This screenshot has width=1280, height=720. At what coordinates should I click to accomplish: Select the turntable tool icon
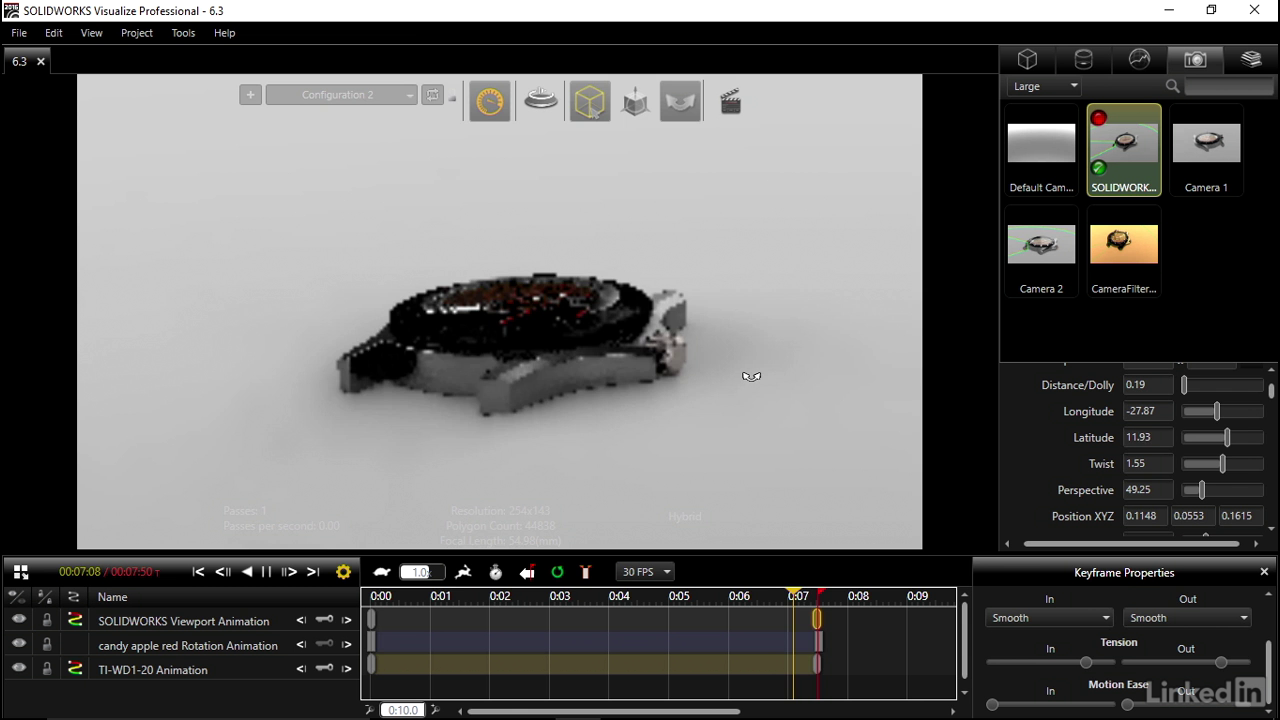click(x=541, y=101)
